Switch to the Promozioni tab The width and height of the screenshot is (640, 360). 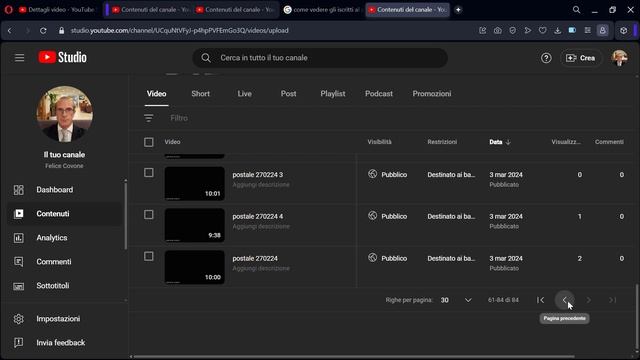(x=432, y=94)
